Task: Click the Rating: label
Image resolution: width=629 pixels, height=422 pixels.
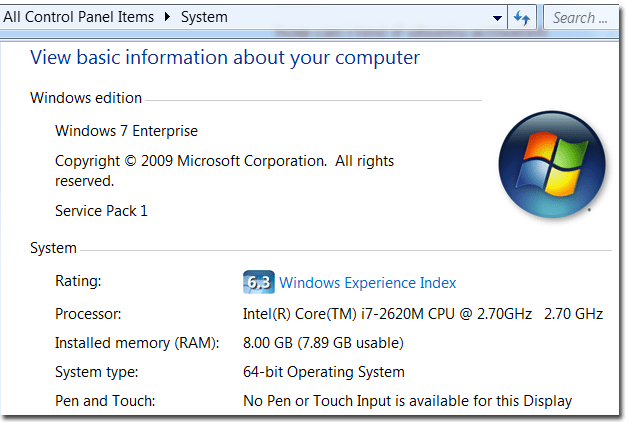Action: 78,281
